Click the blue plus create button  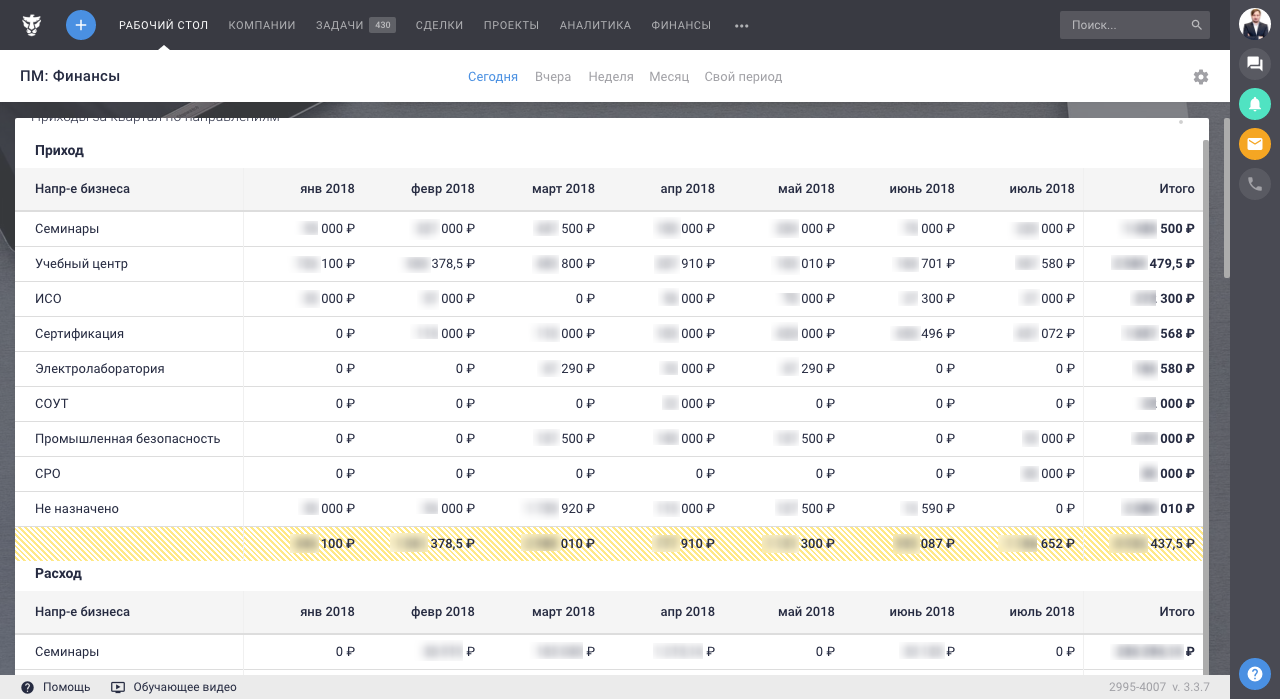click(81, 25)
